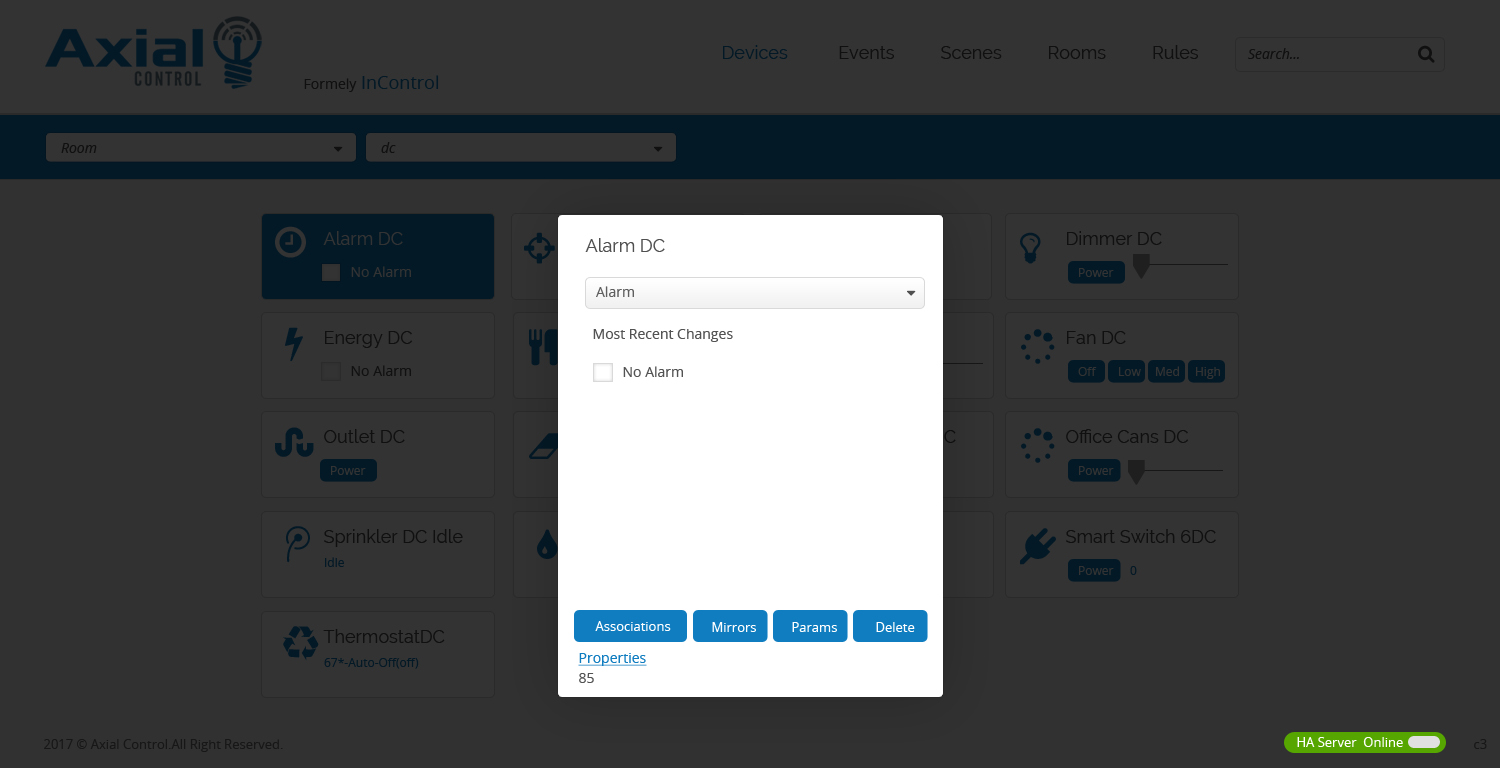
Task: Tick the No Alarm checkbox in the dialog
Action: 603,372
